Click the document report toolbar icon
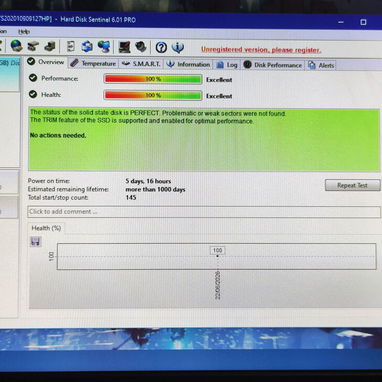The width and height of the screenshot is (382, 382). coord(71,46)
